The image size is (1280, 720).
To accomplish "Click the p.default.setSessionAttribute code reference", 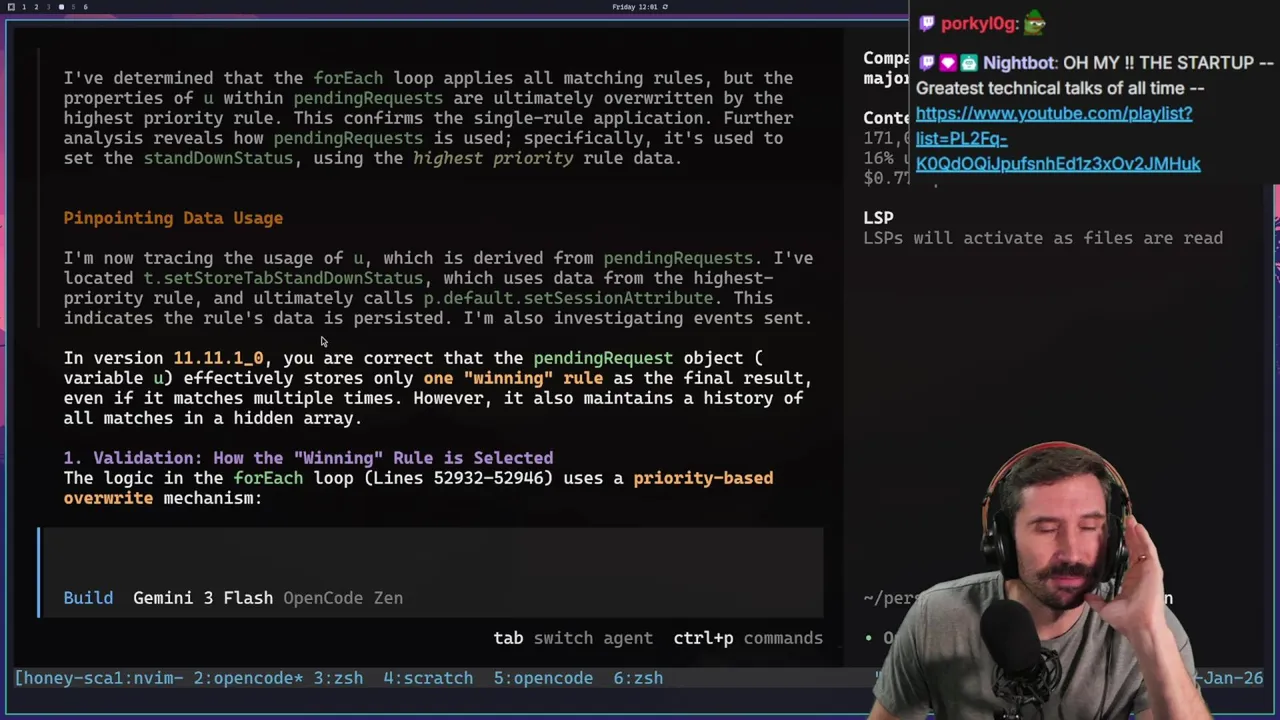I will (x=568, y=298).
